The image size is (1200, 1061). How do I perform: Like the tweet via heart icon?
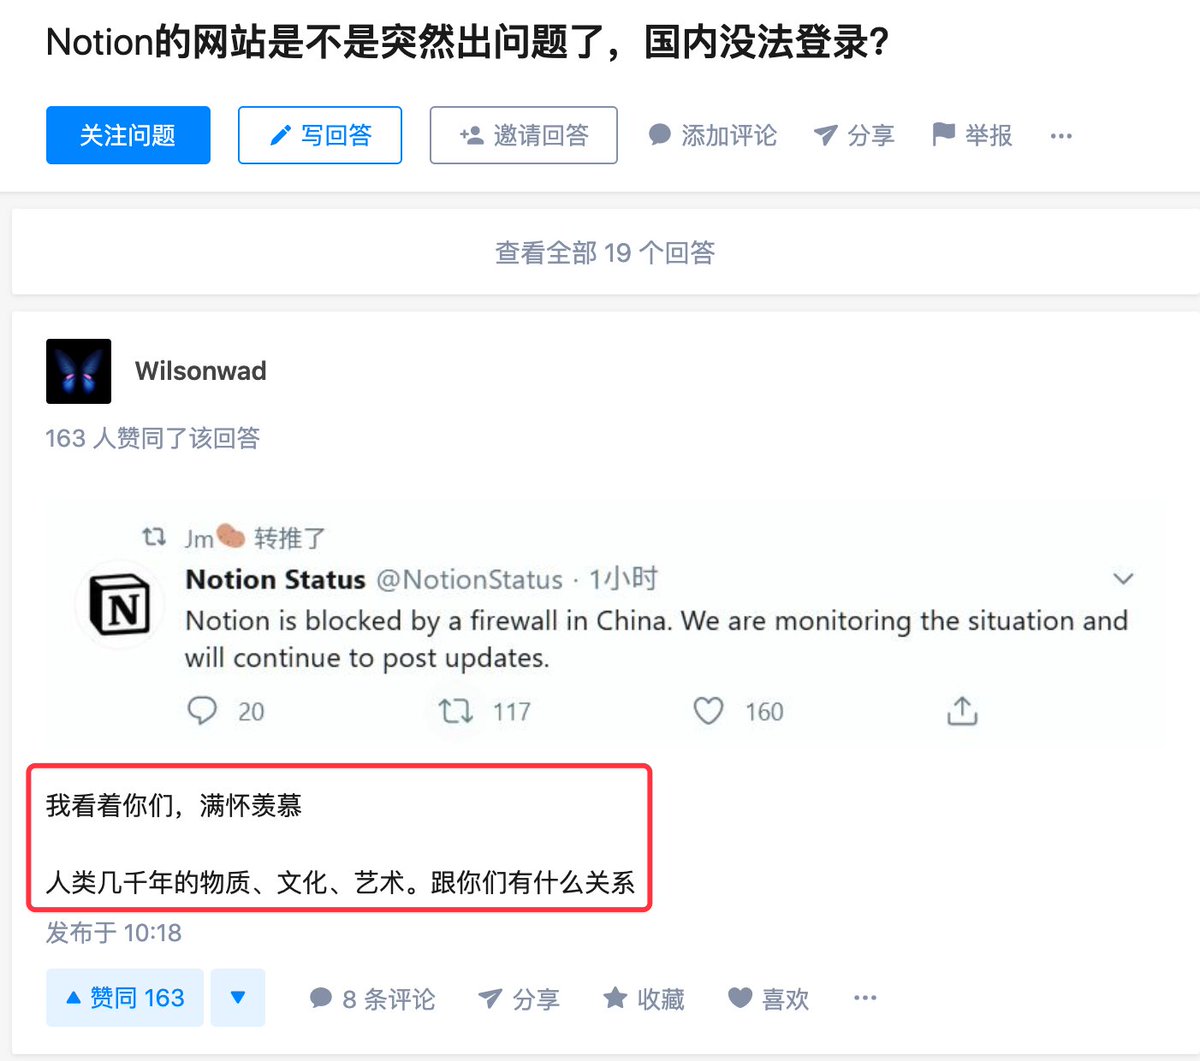point(708,711)
